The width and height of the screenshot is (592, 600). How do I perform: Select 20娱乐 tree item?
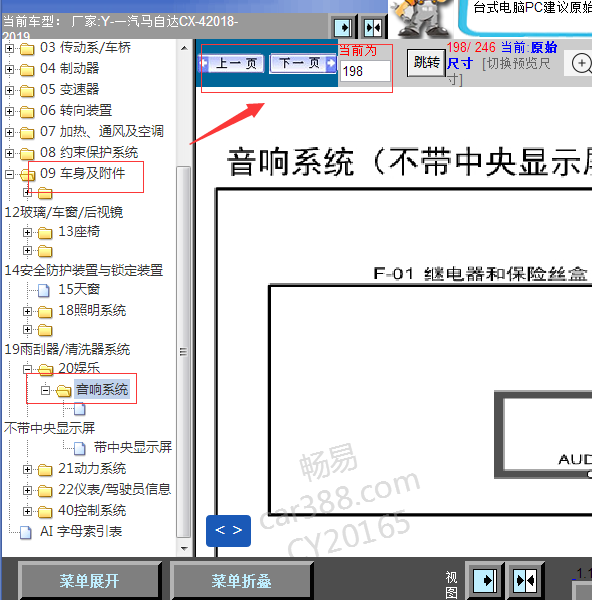click(x=79, y=368)
